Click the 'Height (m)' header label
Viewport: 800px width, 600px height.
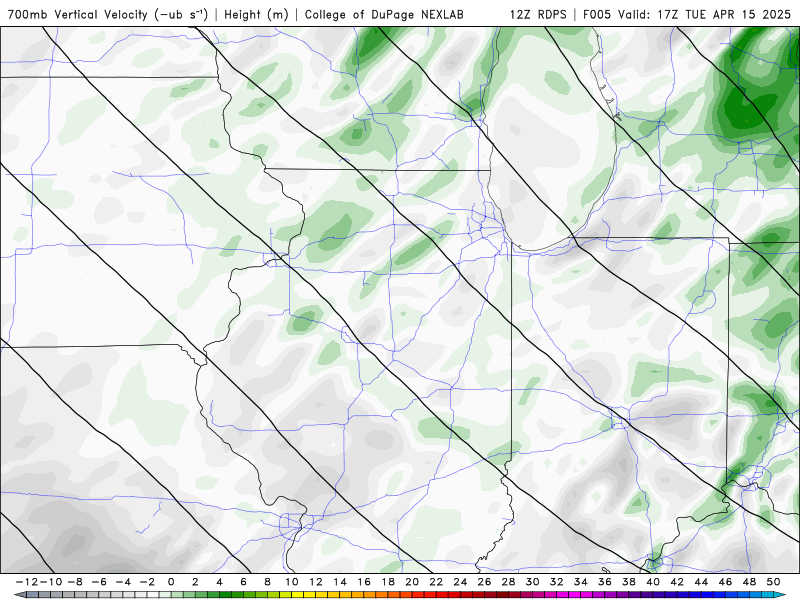tap(256, 14)
